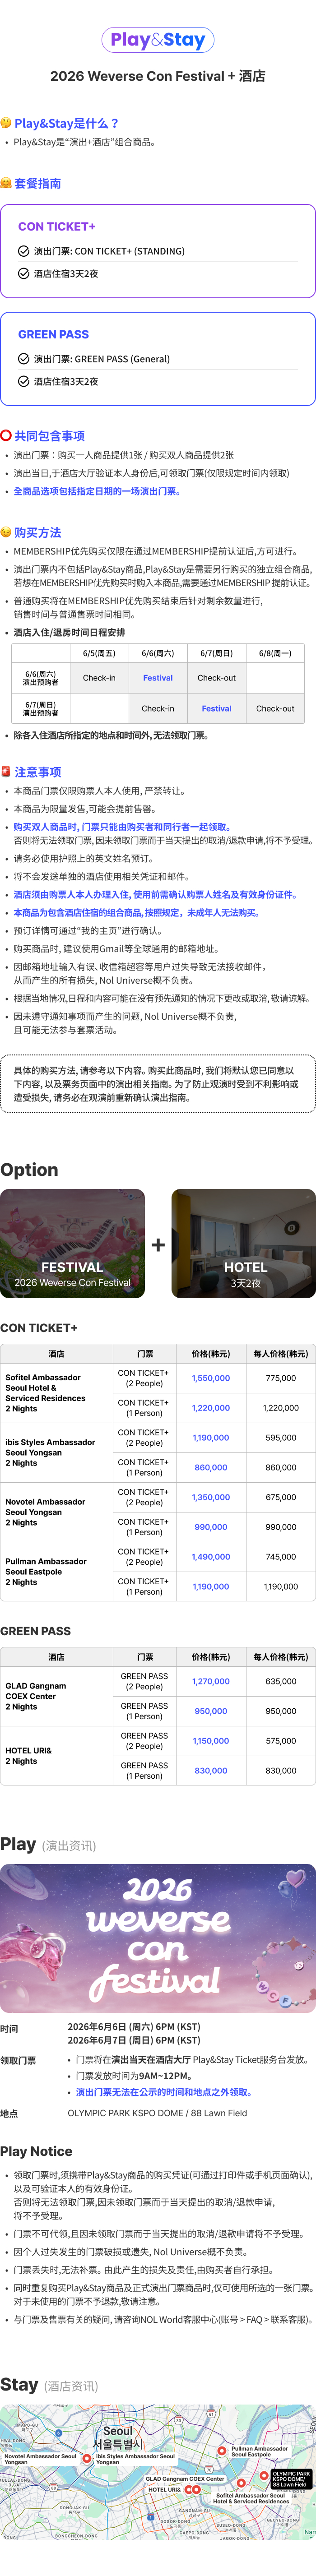Click blue Festival in the 6/6 schedule row

[x=158, y=678]
